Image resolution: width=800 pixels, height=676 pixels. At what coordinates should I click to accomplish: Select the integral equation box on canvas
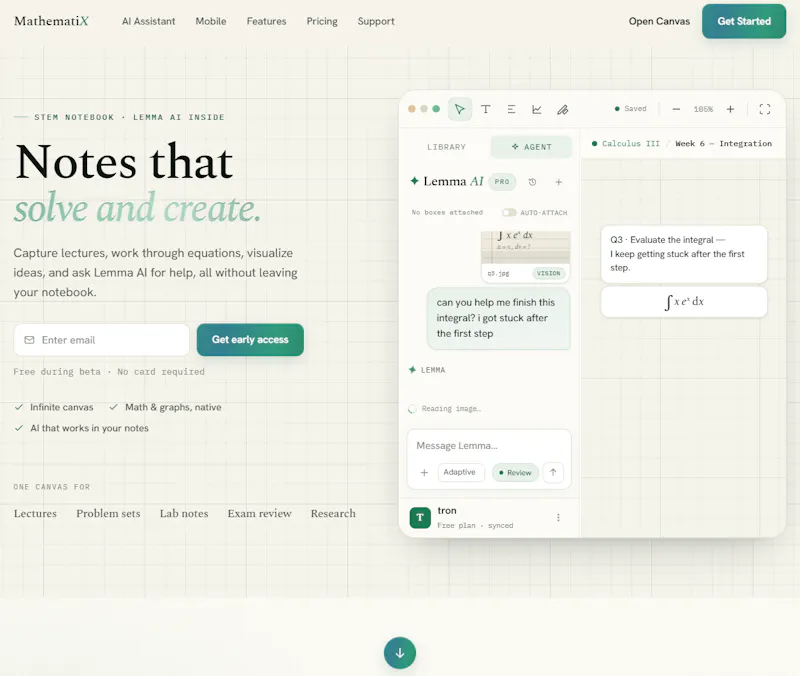click(x=684, y=302)
